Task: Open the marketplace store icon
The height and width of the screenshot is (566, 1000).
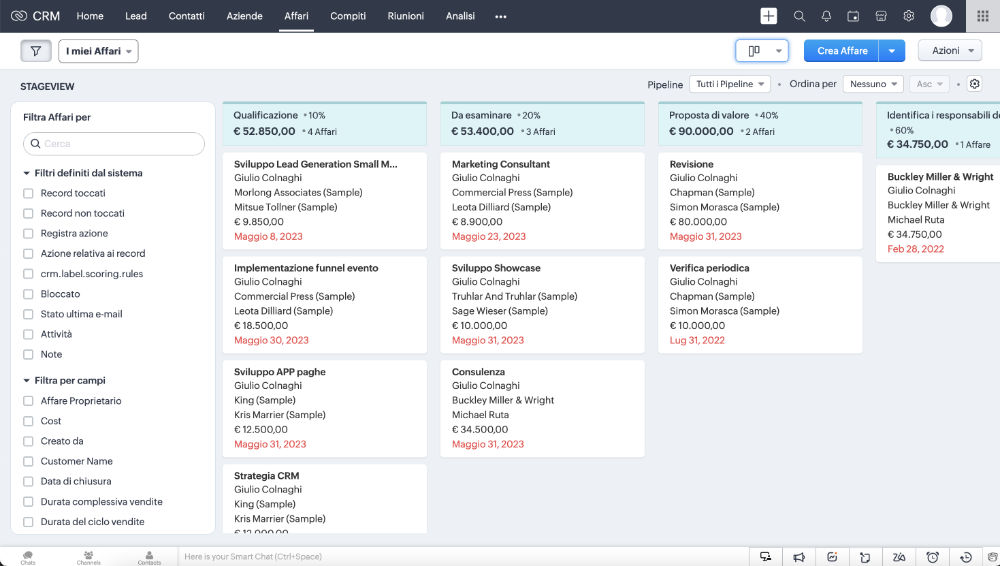Action: (x=881, y=16)
